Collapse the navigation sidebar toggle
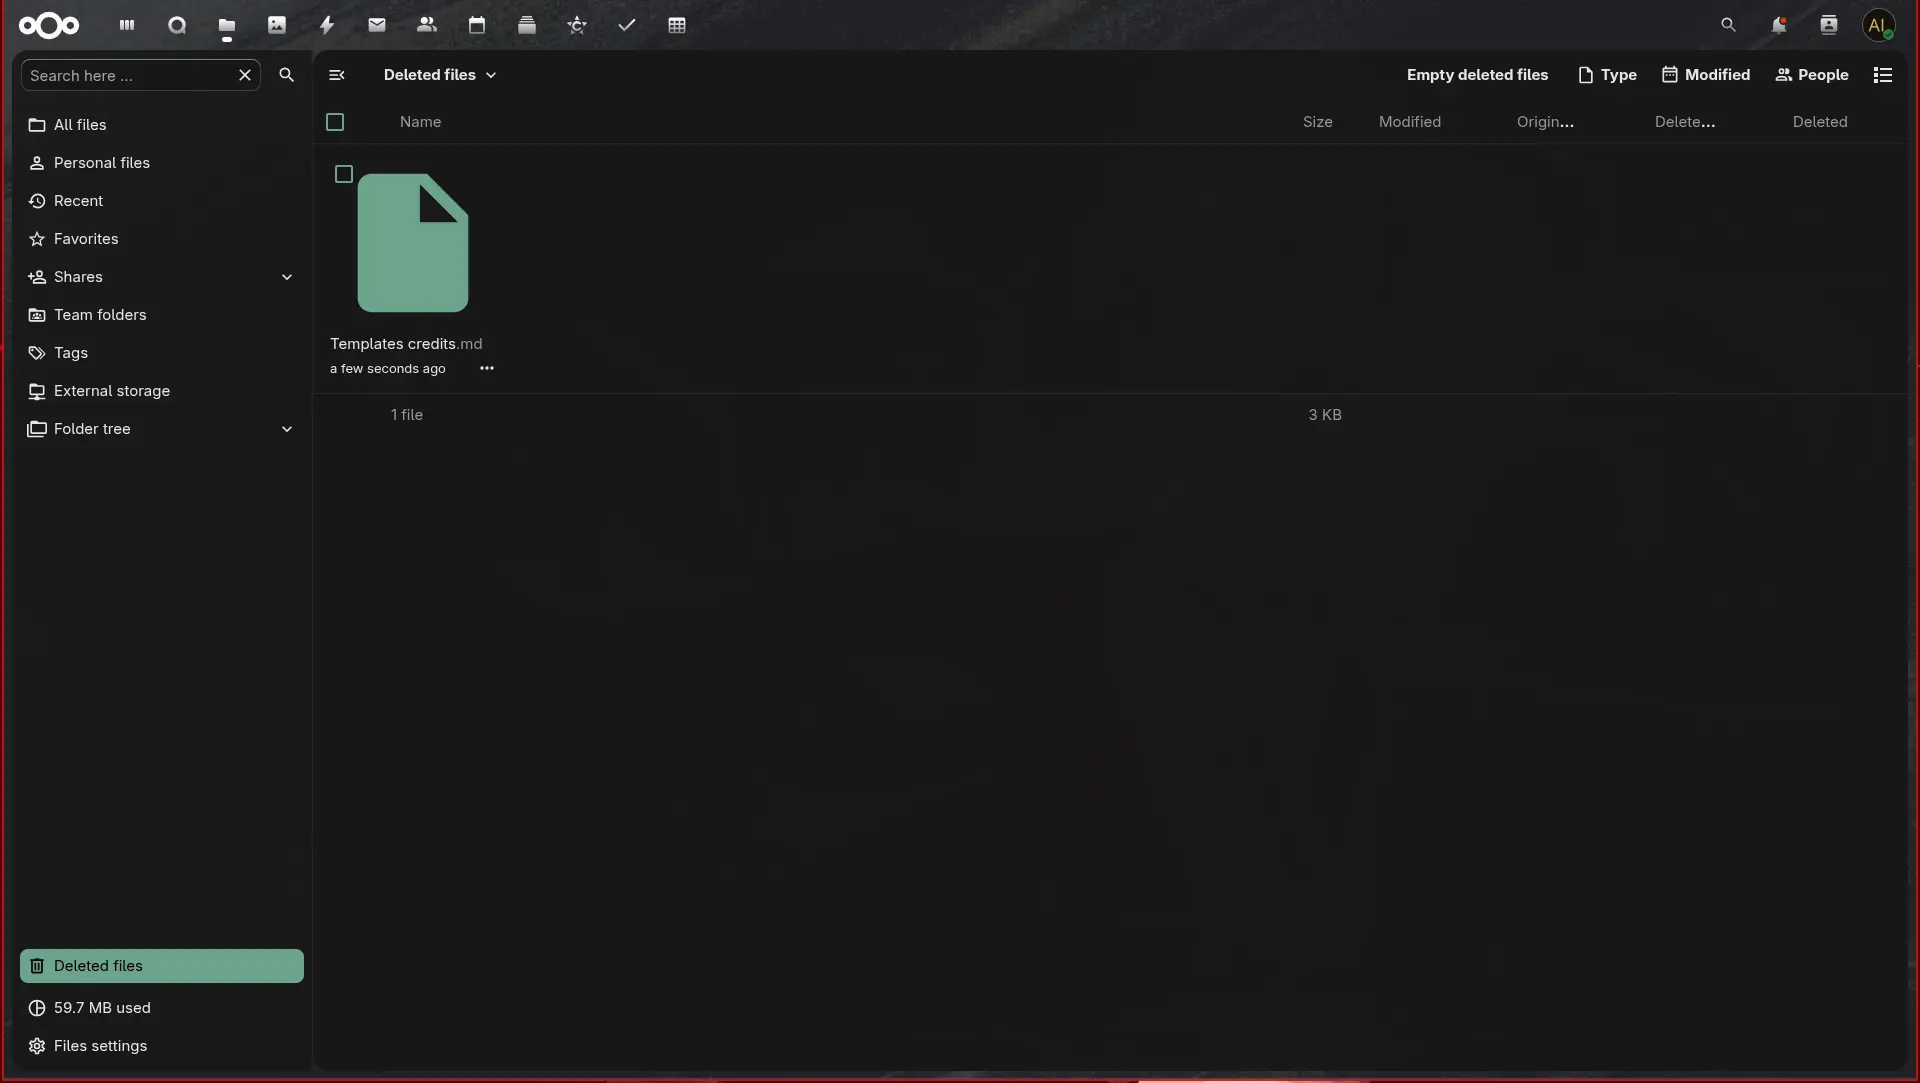The height and width of the screenshot is (1083, 1920). [337, 75]
